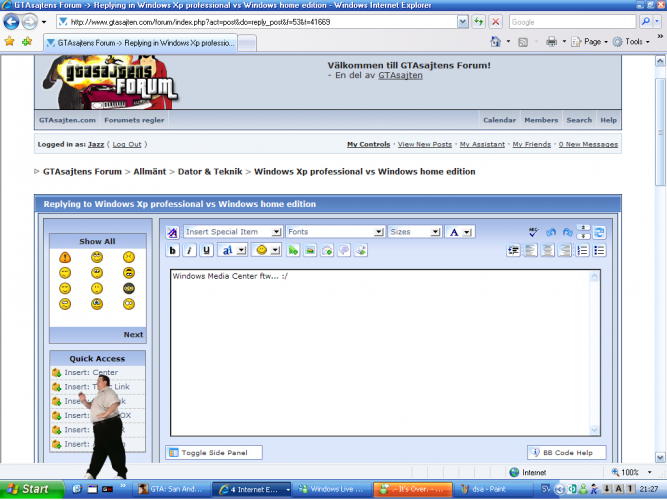Image resolution: width=667 pixels, height=500 pixels.
Task: Open the Calendar menu item
Action: coord(499,120)
